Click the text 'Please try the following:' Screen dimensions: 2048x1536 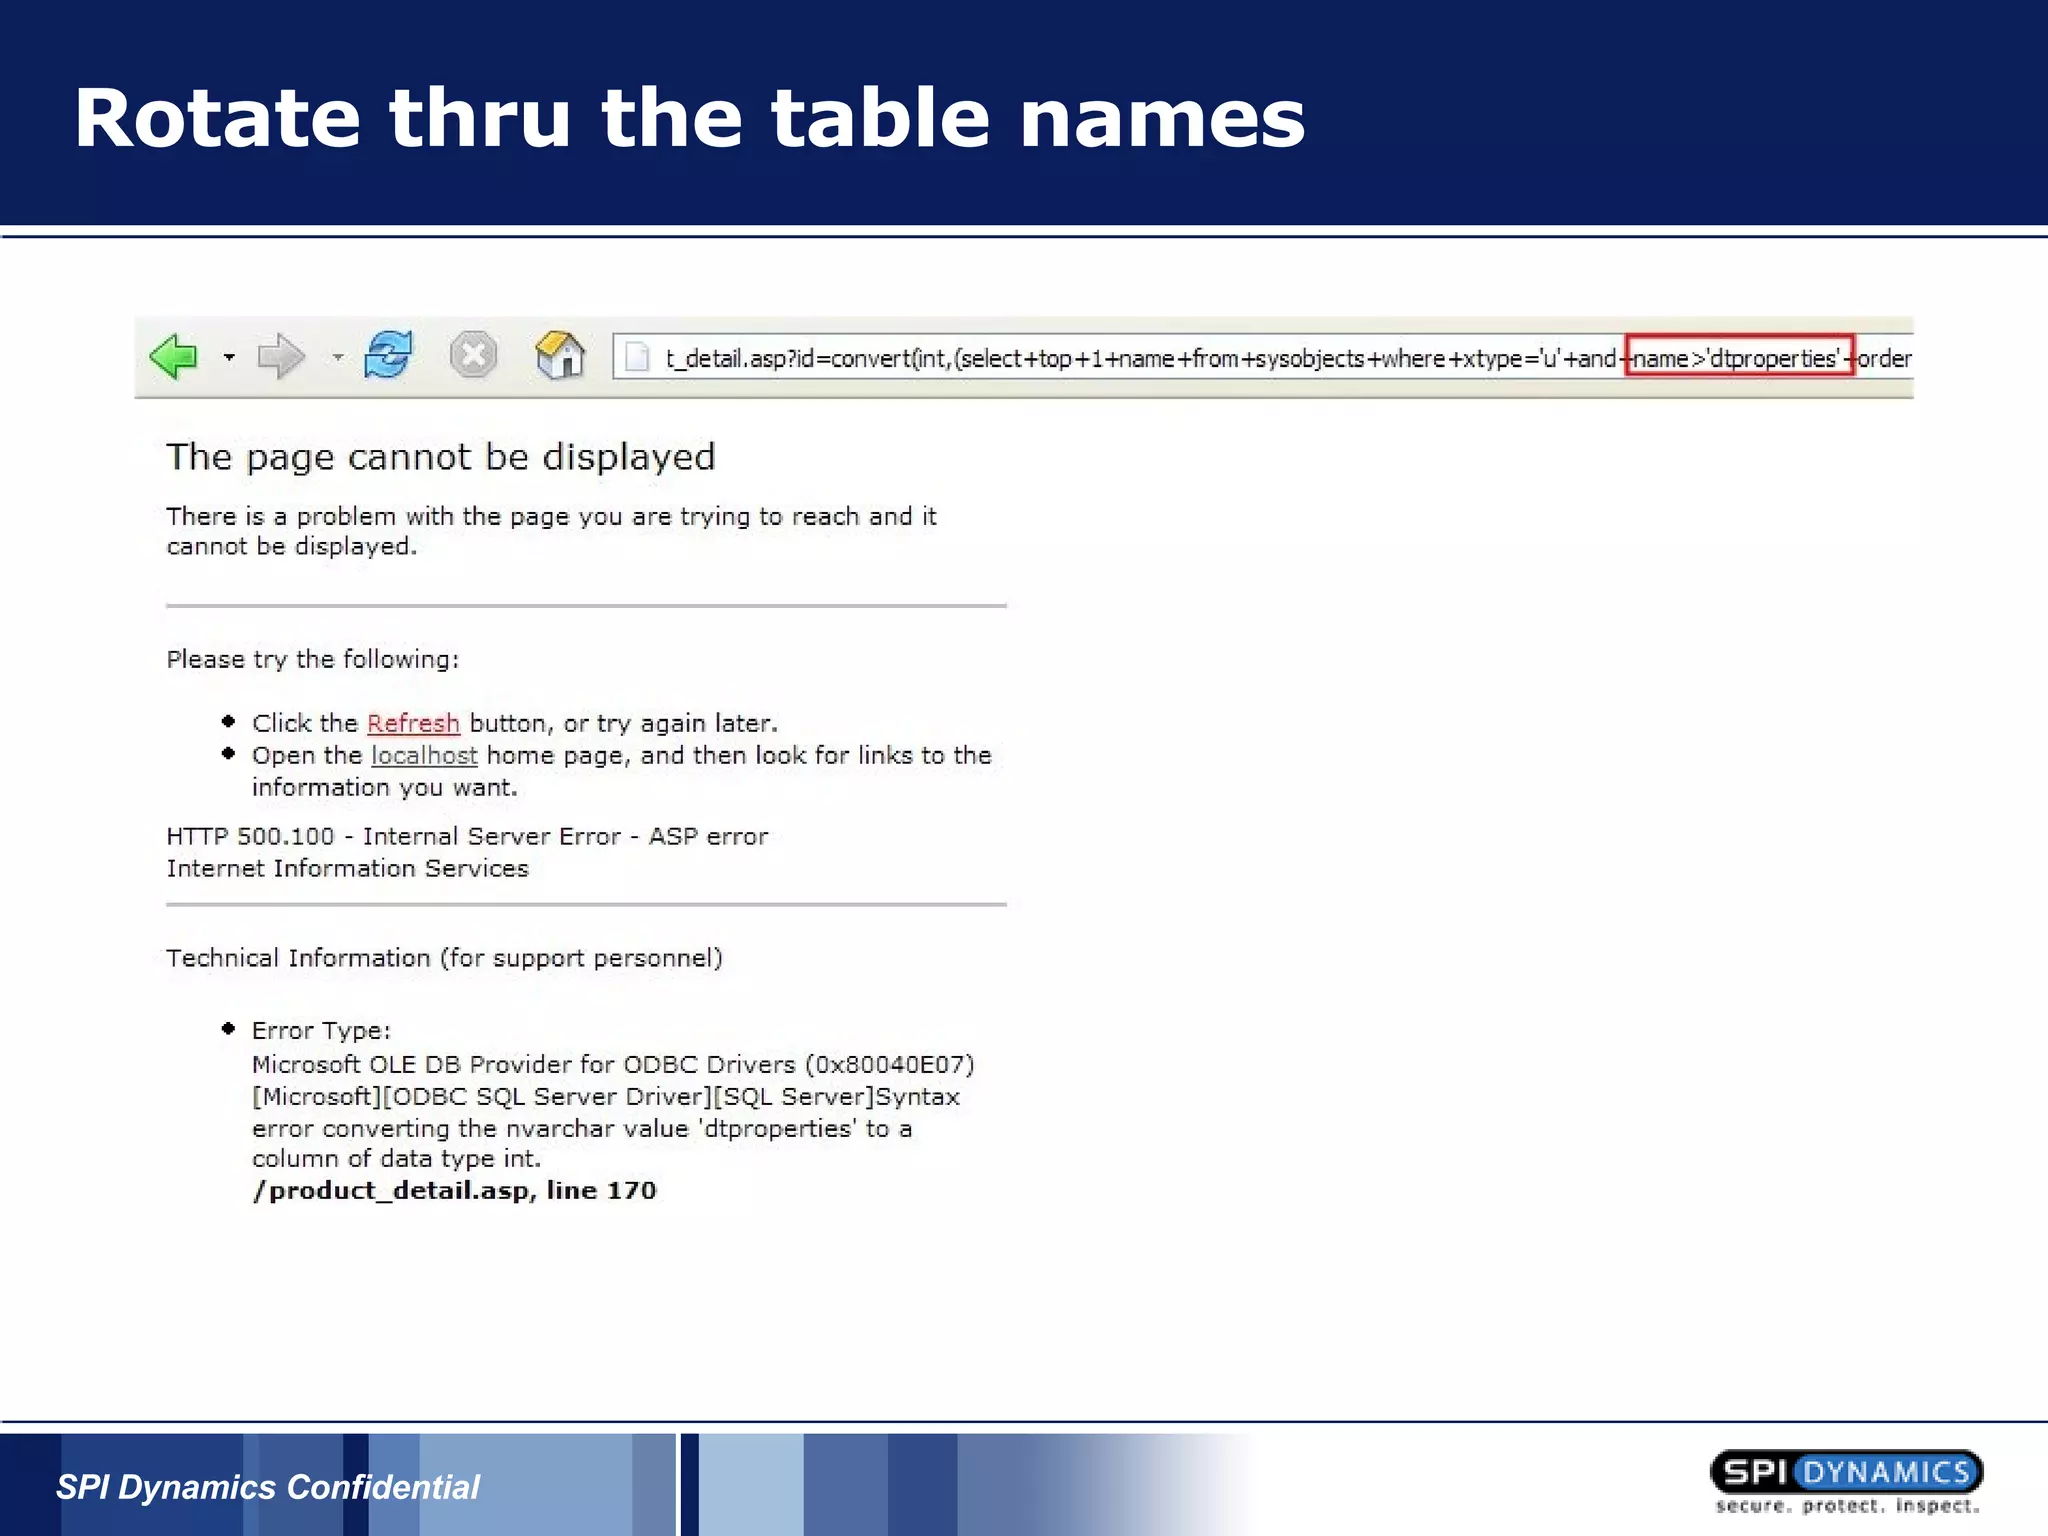[313, 659]
